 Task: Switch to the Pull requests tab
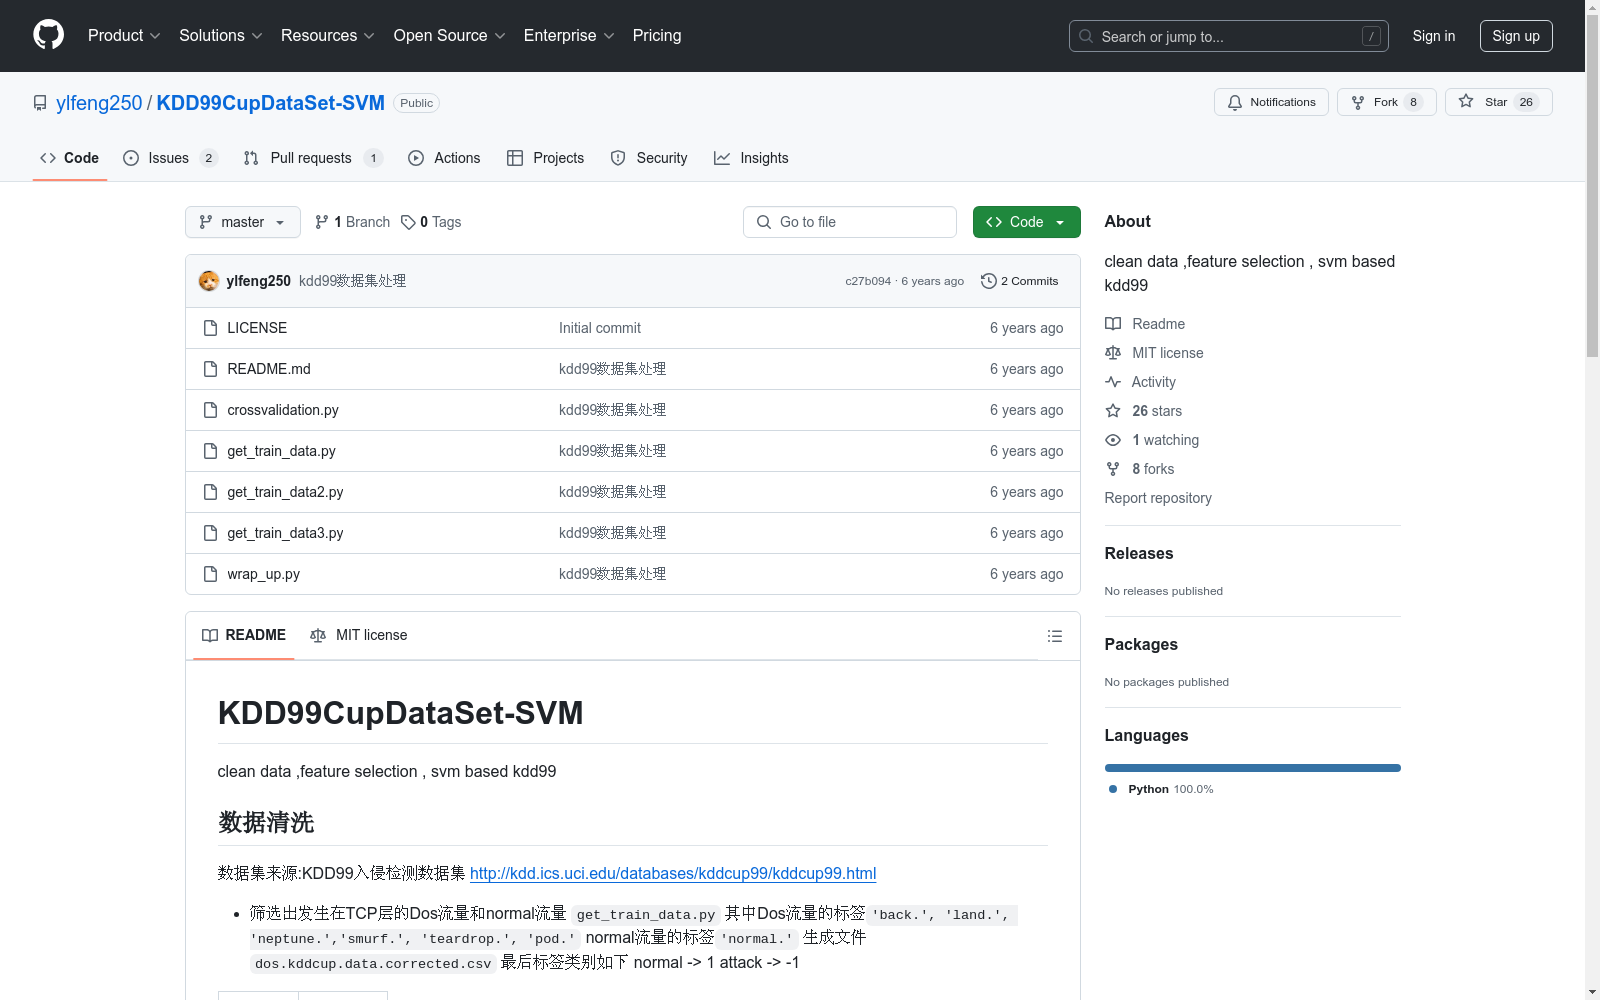point(313,158)
